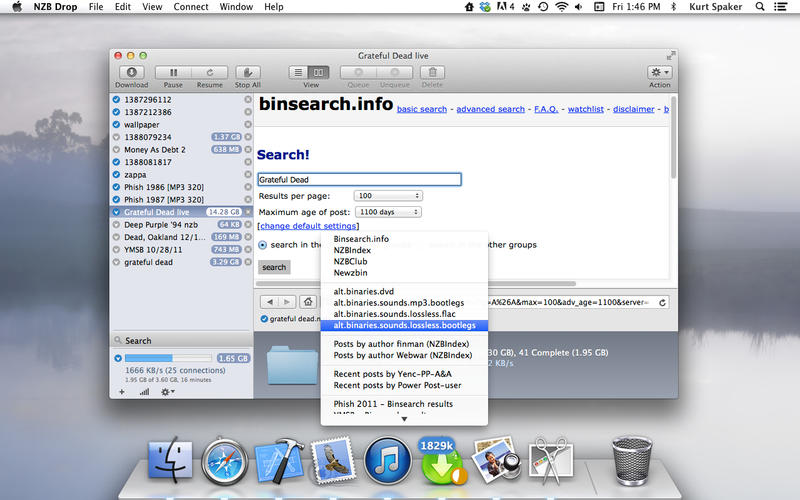Click the search button on the page

pyautogui.click(x=274, y=267)
